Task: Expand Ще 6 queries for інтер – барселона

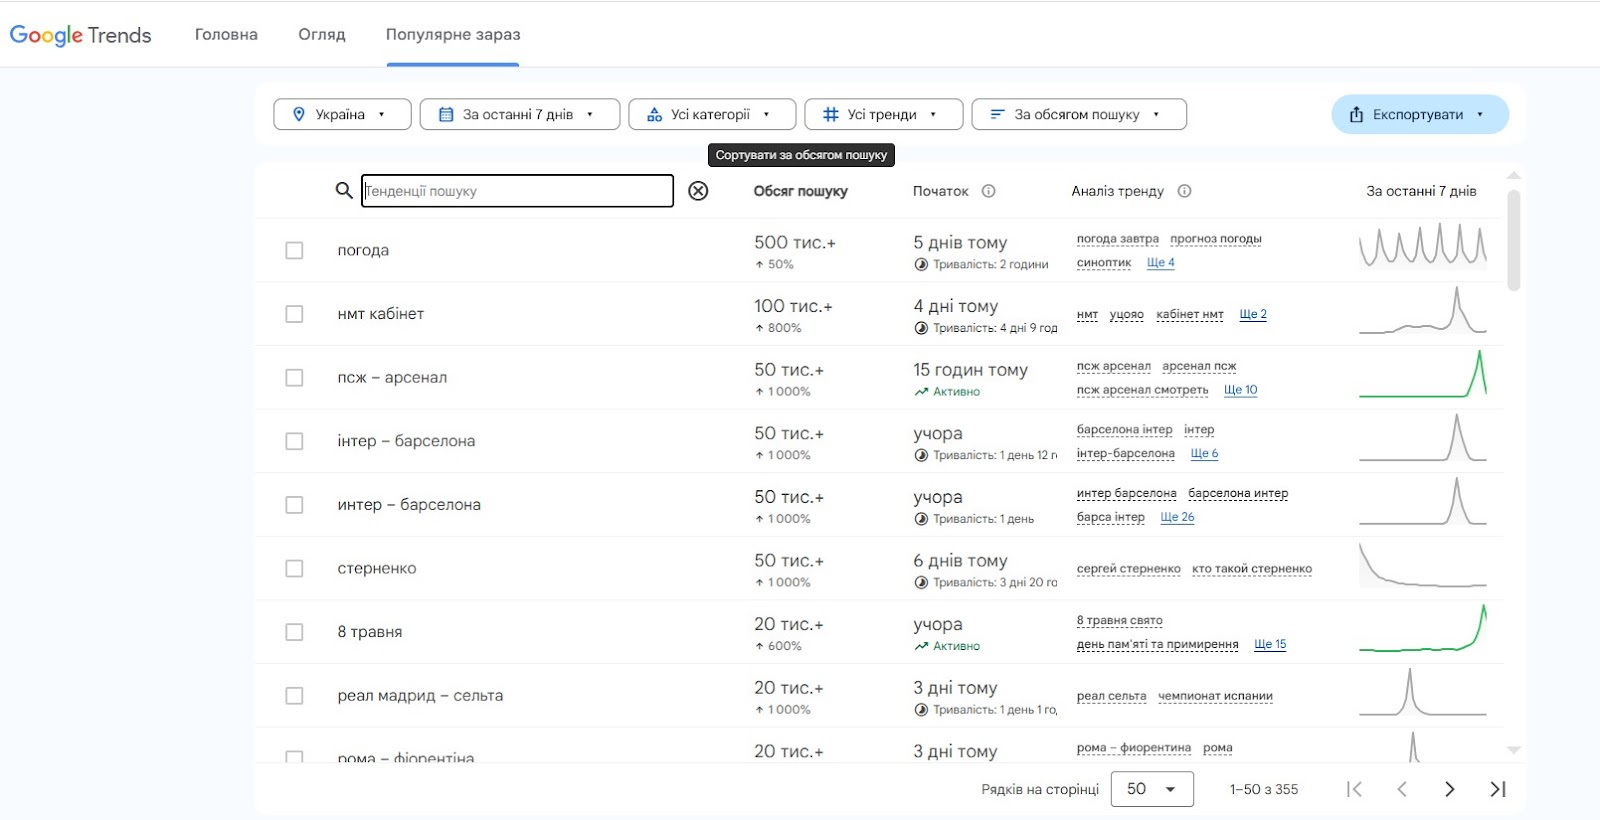Action: 1204,453
